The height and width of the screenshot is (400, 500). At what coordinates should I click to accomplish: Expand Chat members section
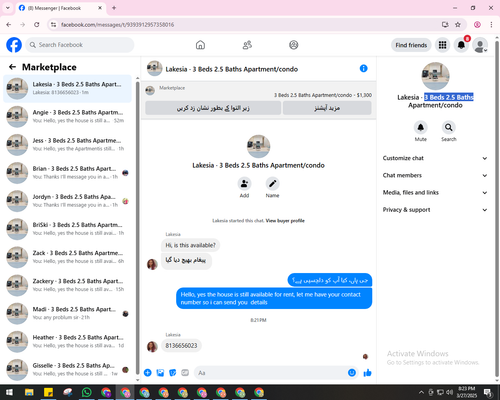[435, 175]
